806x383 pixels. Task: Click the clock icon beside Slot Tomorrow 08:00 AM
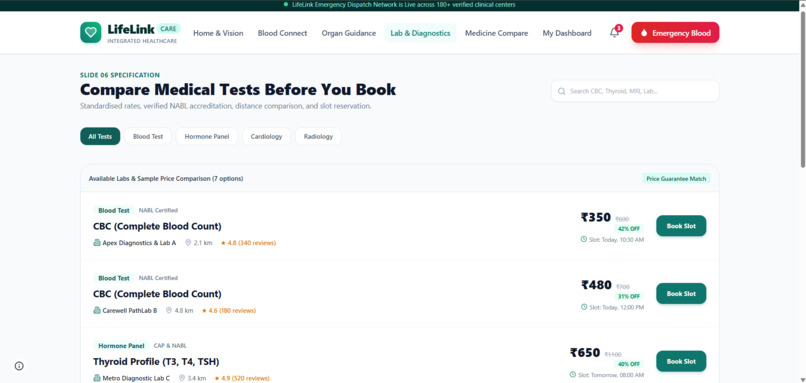573,374
